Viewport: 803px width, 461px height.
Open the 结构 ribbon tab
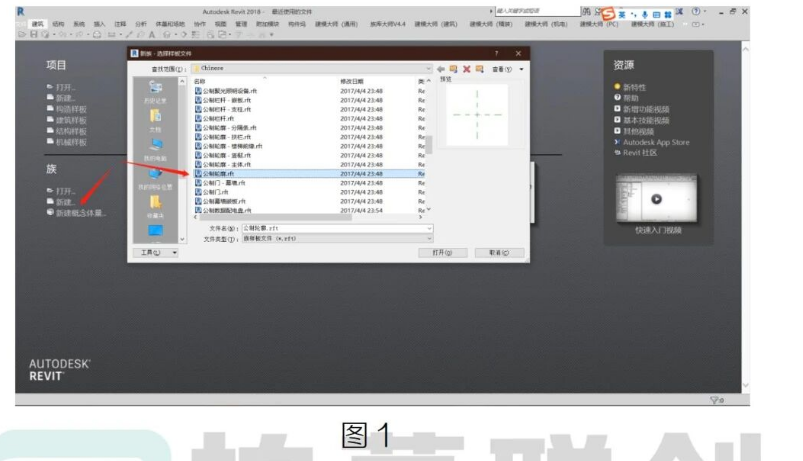pyautogui.click(x=58, y=24)
